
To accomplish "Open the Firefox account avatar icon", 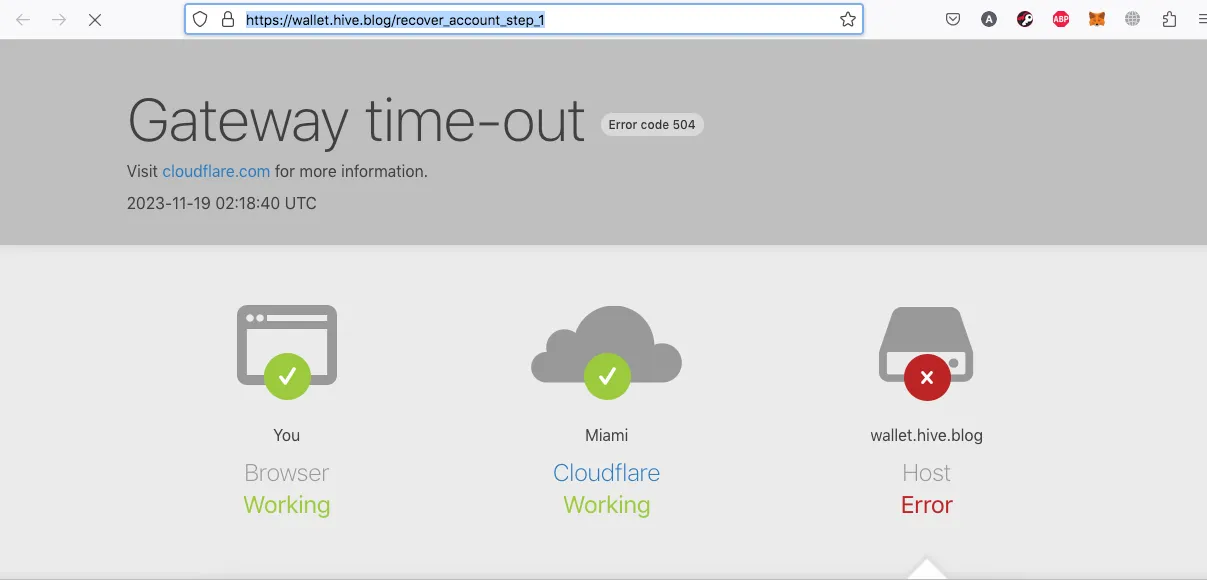I will pos(989,19).
